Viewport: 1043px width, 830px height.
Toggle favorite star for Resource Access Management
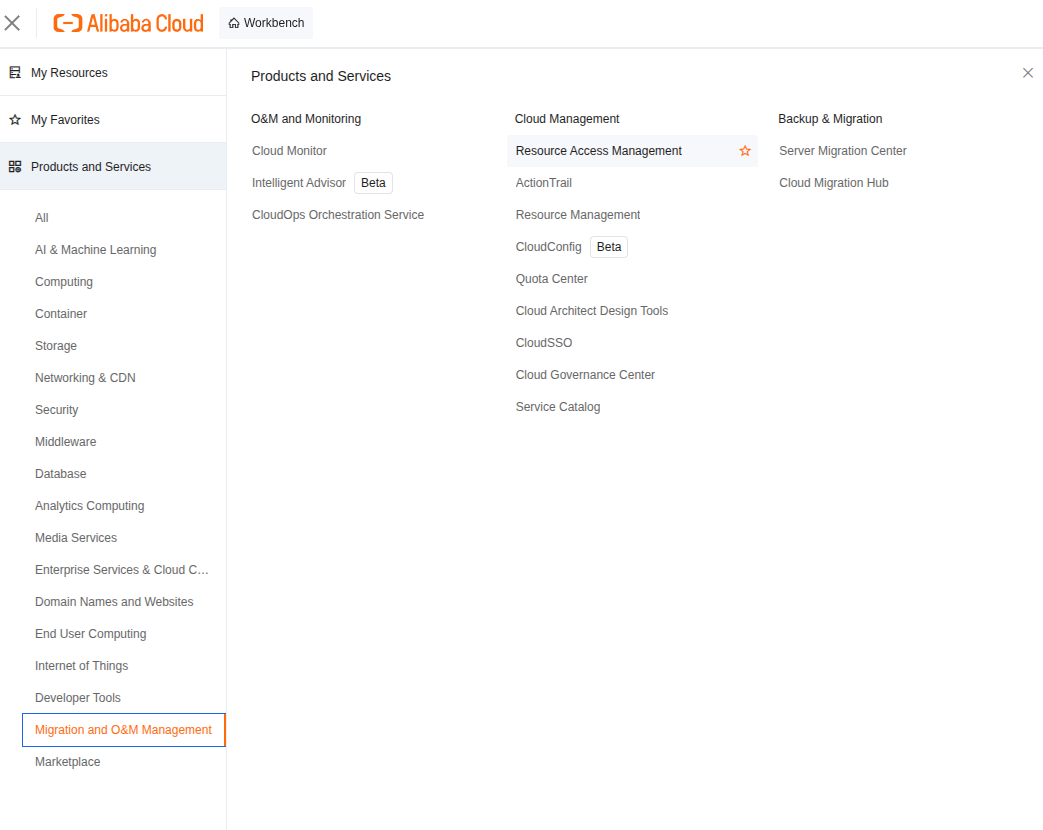pyautogui.click(x=745, y=151)
